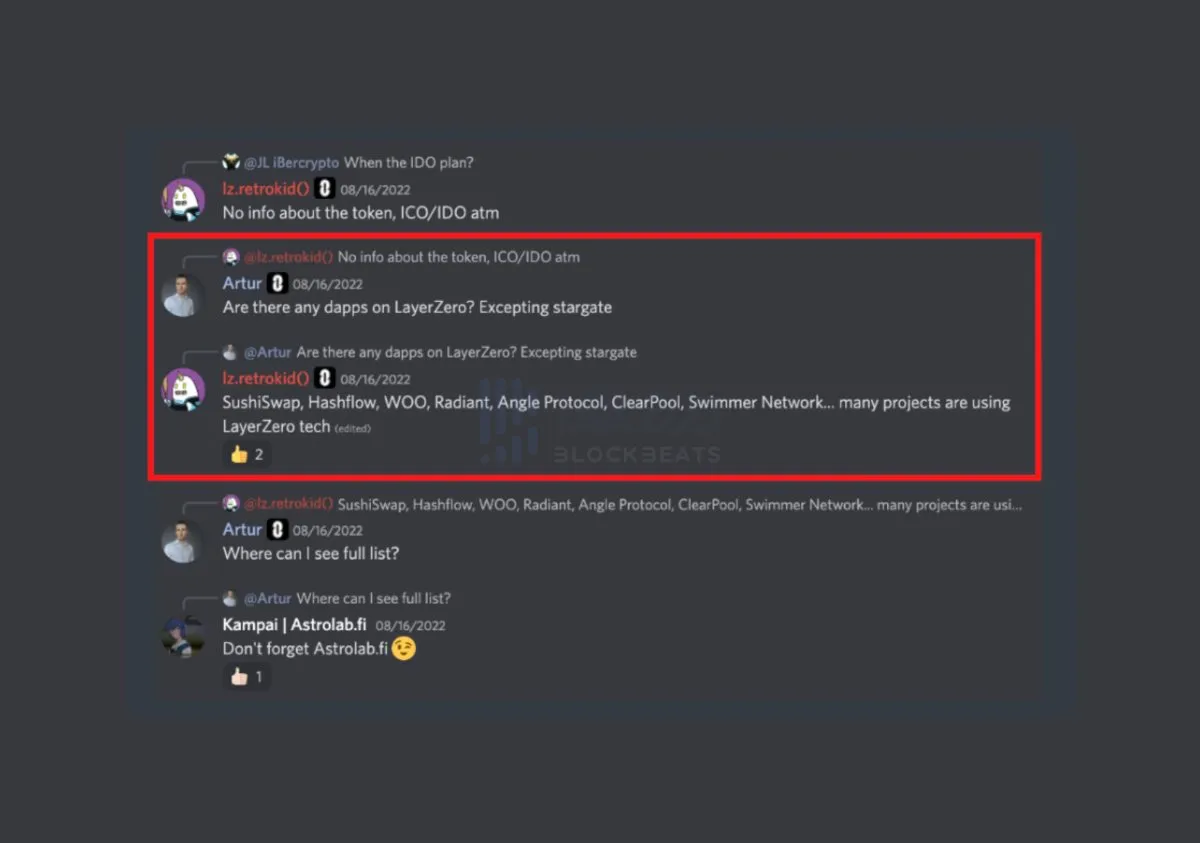Click lz.retrokid() avatar beside the SushiSwap message

[x=184, y=390]
